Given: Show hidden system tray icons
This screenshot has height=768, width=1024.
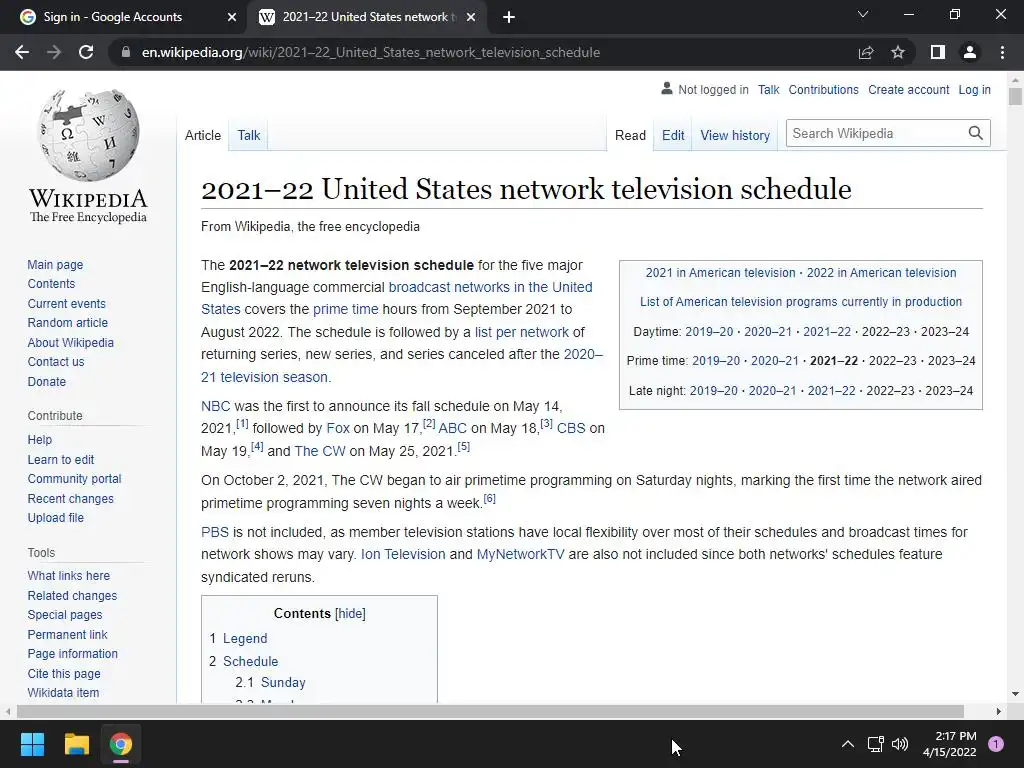Looking at the screenshot, I should (x=848, y=744).
